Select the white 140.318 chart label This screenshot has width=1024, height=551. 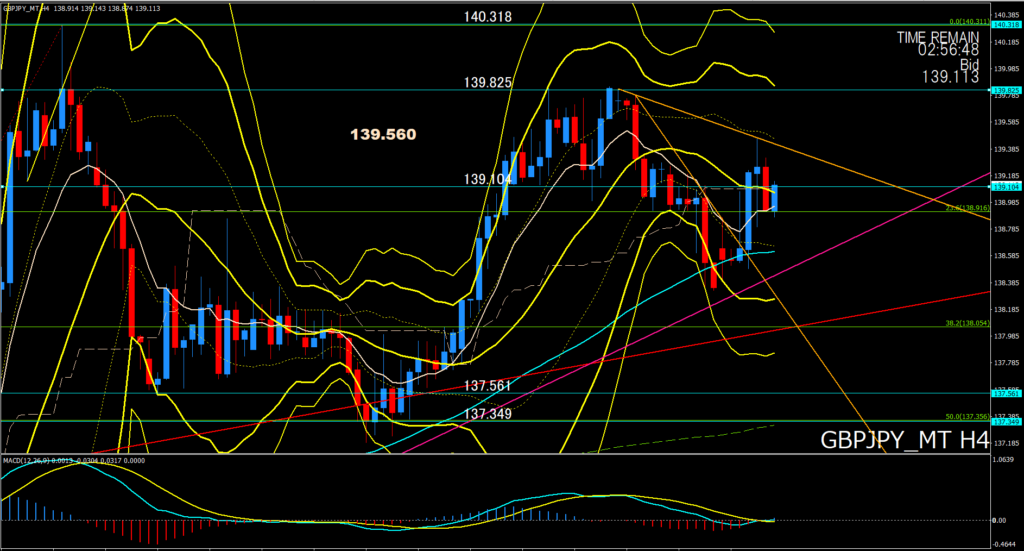[x=488, y=17]
